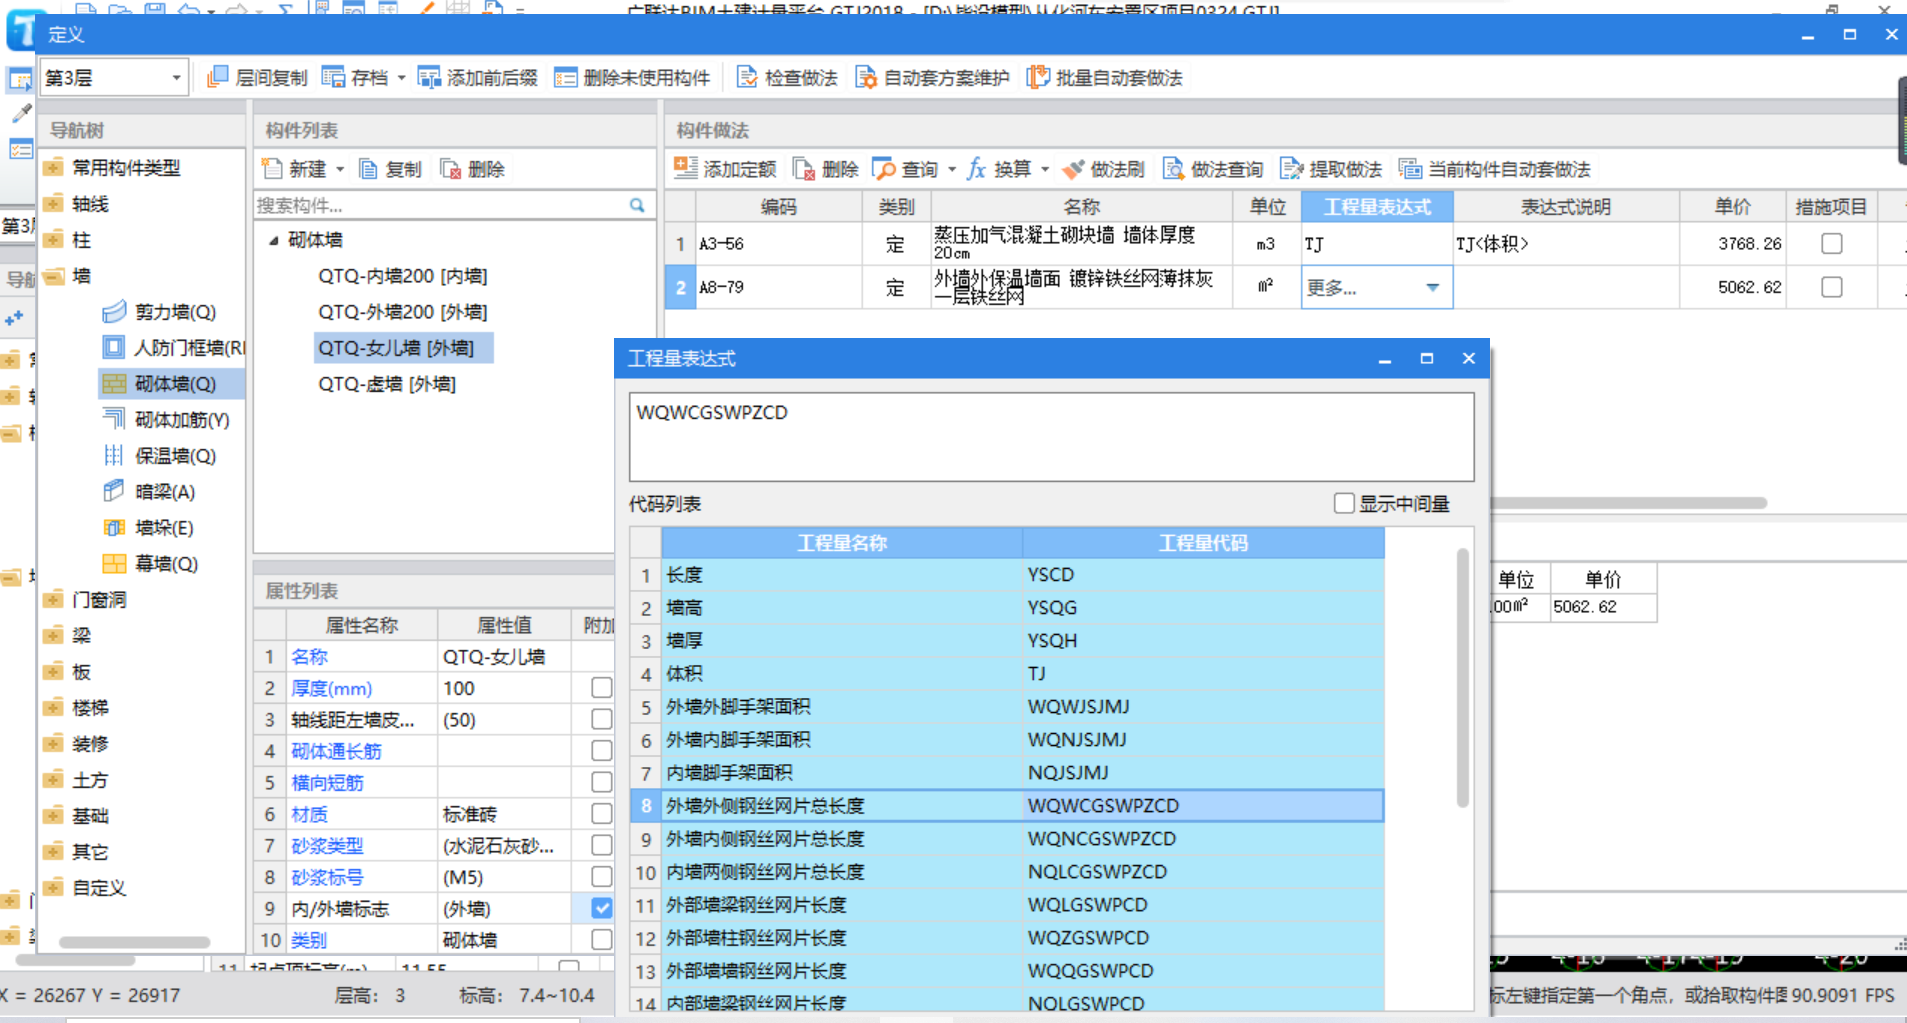Collapse the 砌体墙 tree node
The height and width of the screenshot is (1023, 1907).
(x=273, y=240)
